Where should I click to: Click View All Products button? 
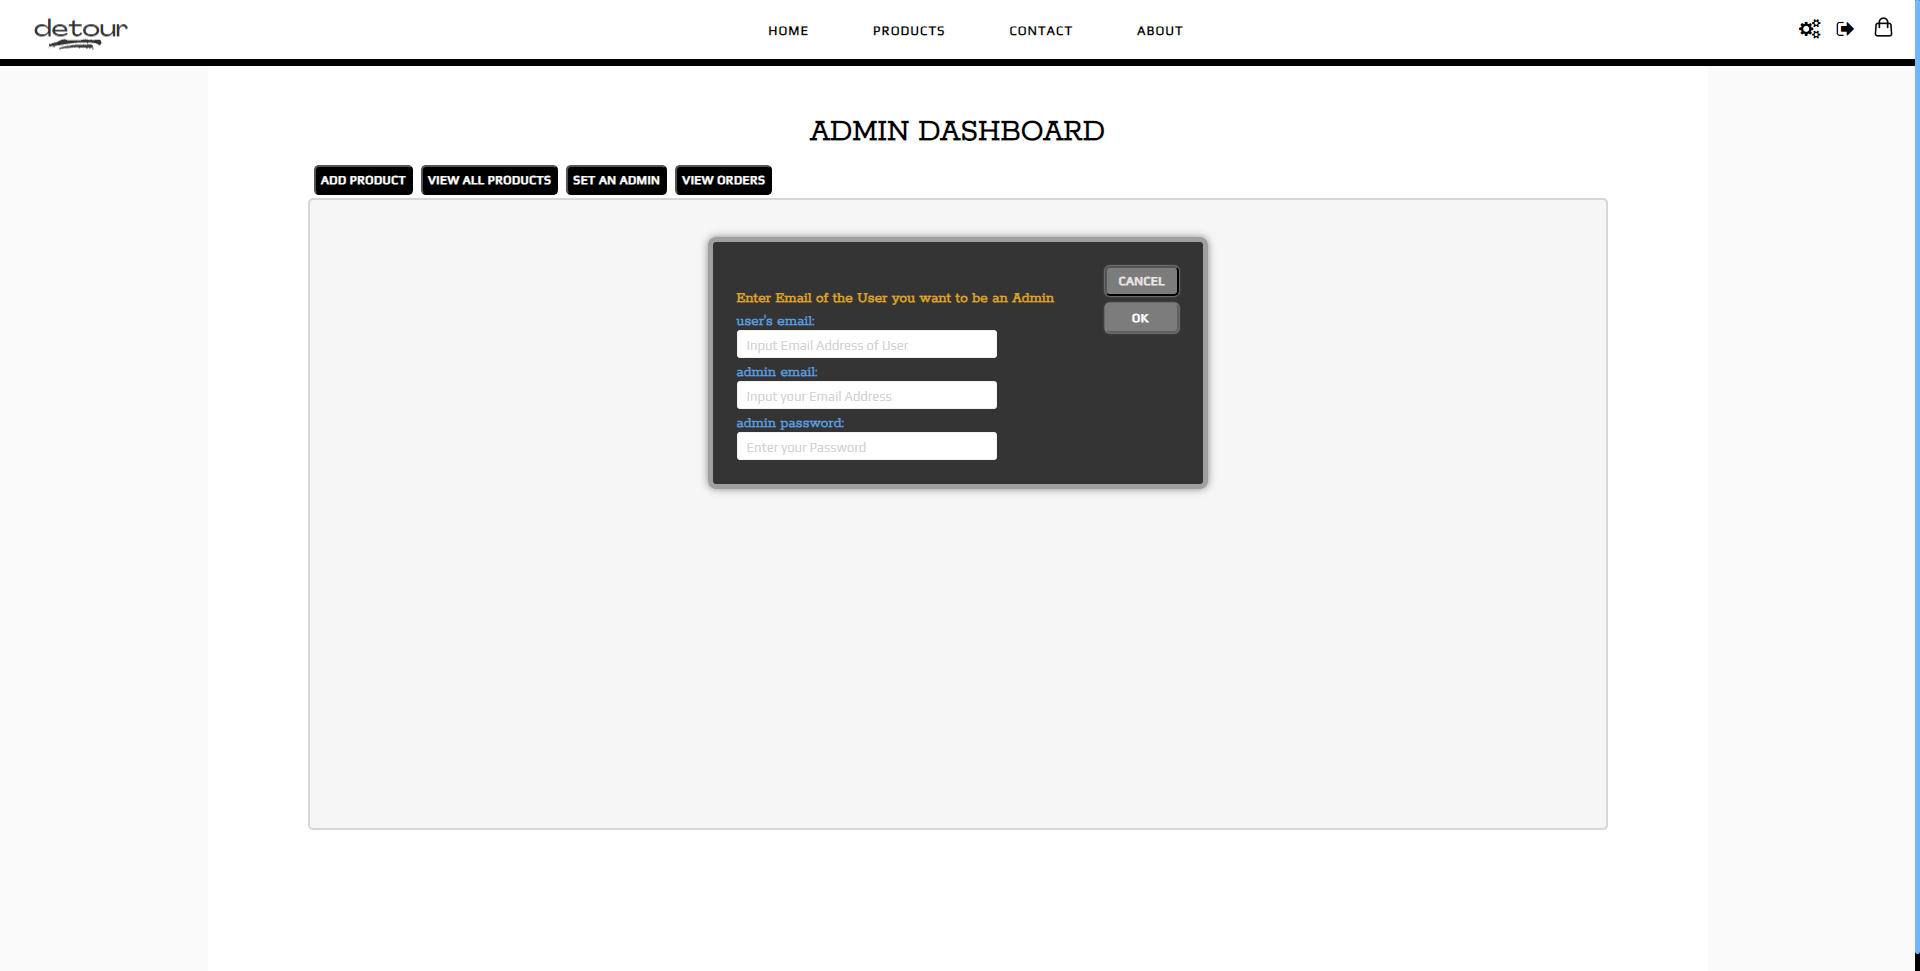(489, 180)
